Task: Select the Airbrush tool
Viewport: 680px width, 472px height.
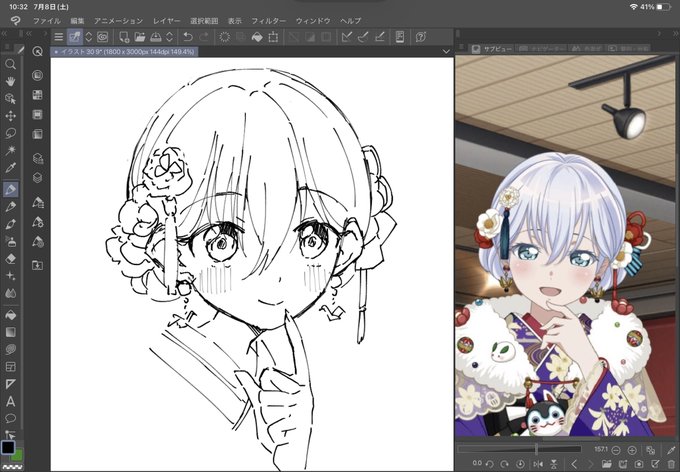Action: (10, 241)
